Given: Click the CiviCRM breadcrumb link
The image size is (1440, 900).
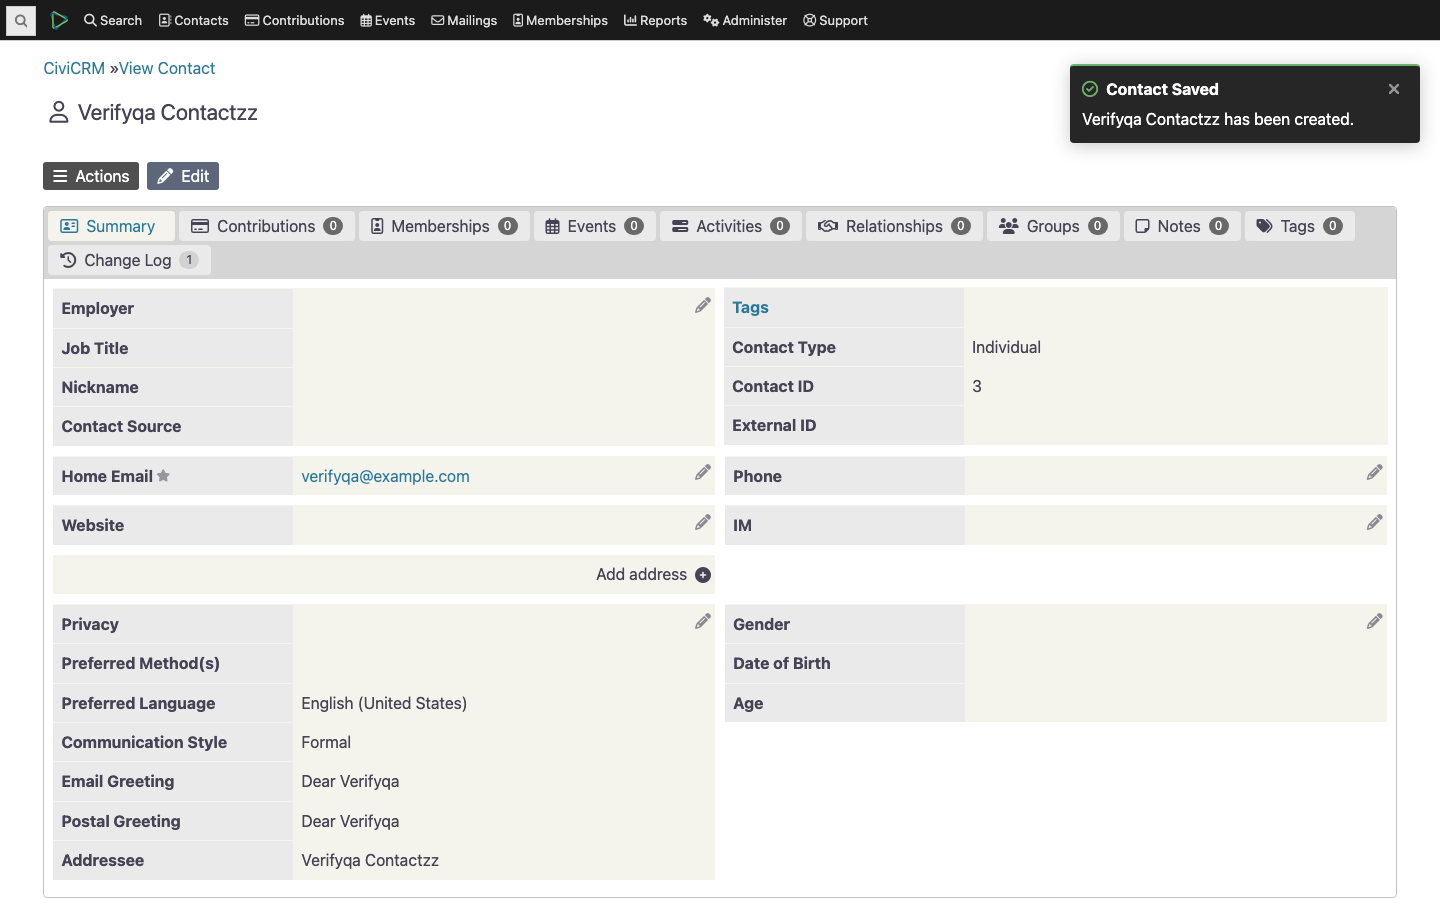Looking at the screenshot, I should [x=74, y=68].
